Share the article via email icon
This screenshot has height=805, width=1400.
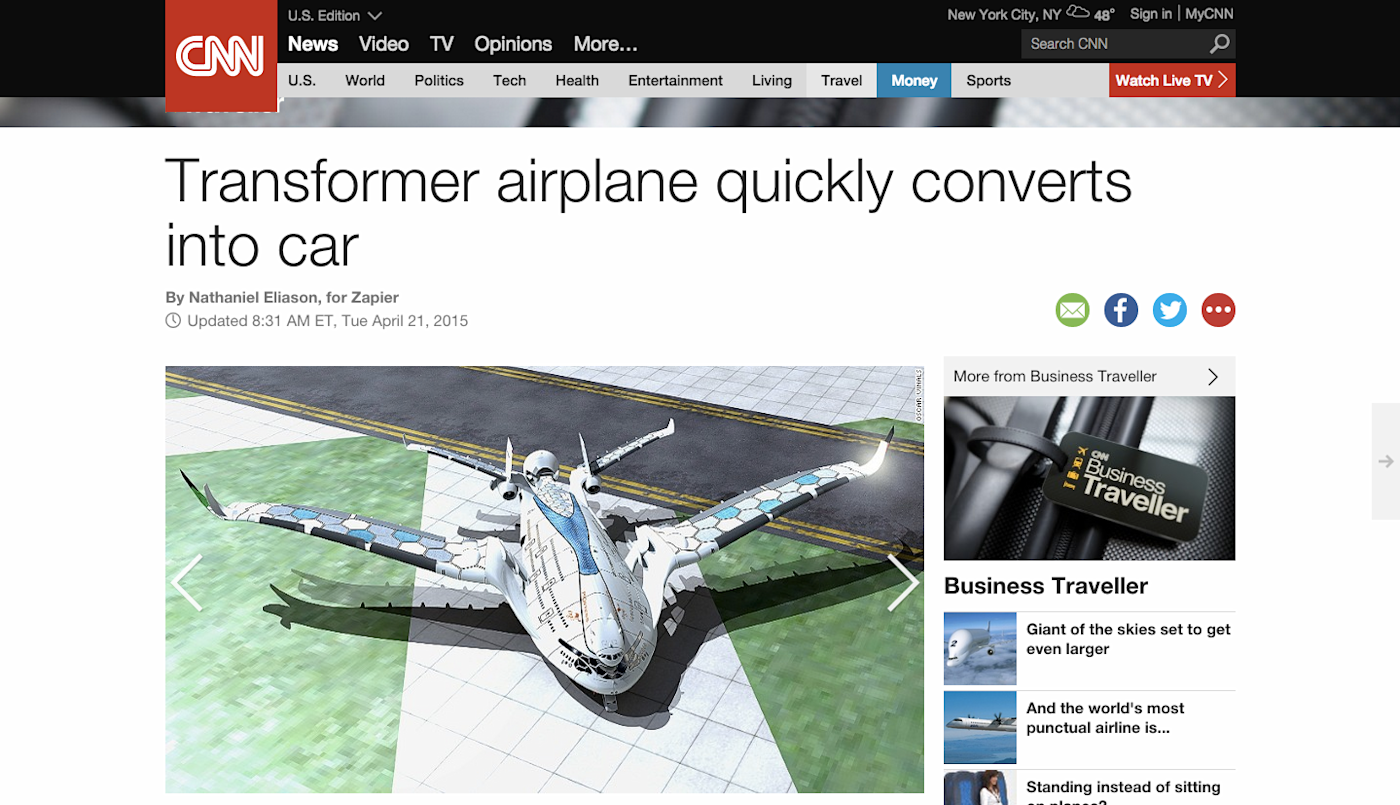(x=1072, y=310)
